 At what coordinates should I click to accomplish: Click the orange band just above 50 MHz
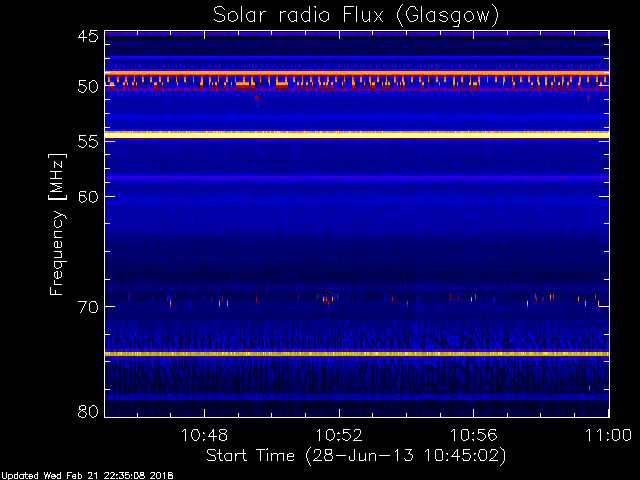point(357,73)
